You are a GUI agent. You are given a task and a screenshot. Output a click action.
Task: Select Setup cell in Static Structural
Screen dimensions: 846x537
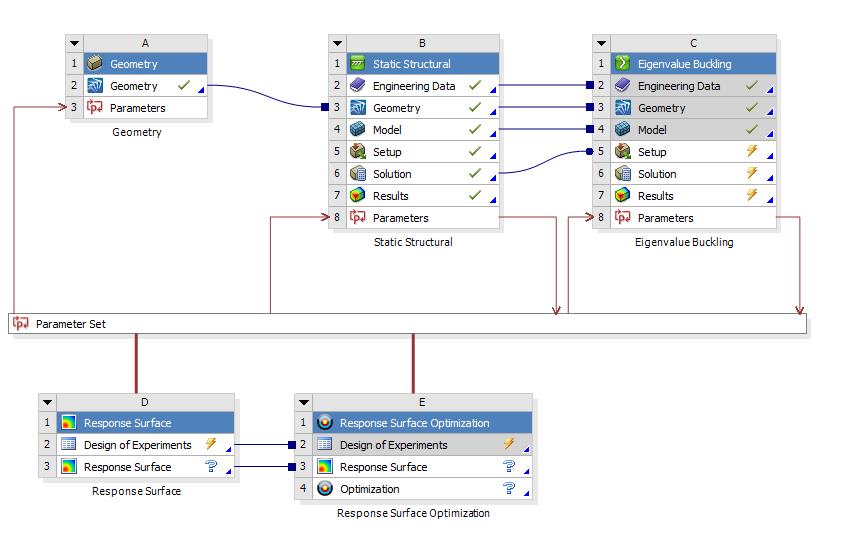[x=423, y=152]
